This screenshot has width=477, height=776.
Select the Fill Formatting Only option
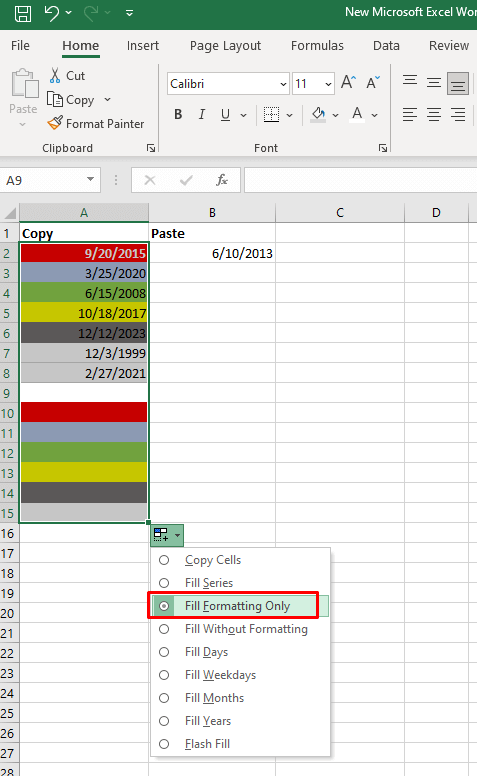240,606
